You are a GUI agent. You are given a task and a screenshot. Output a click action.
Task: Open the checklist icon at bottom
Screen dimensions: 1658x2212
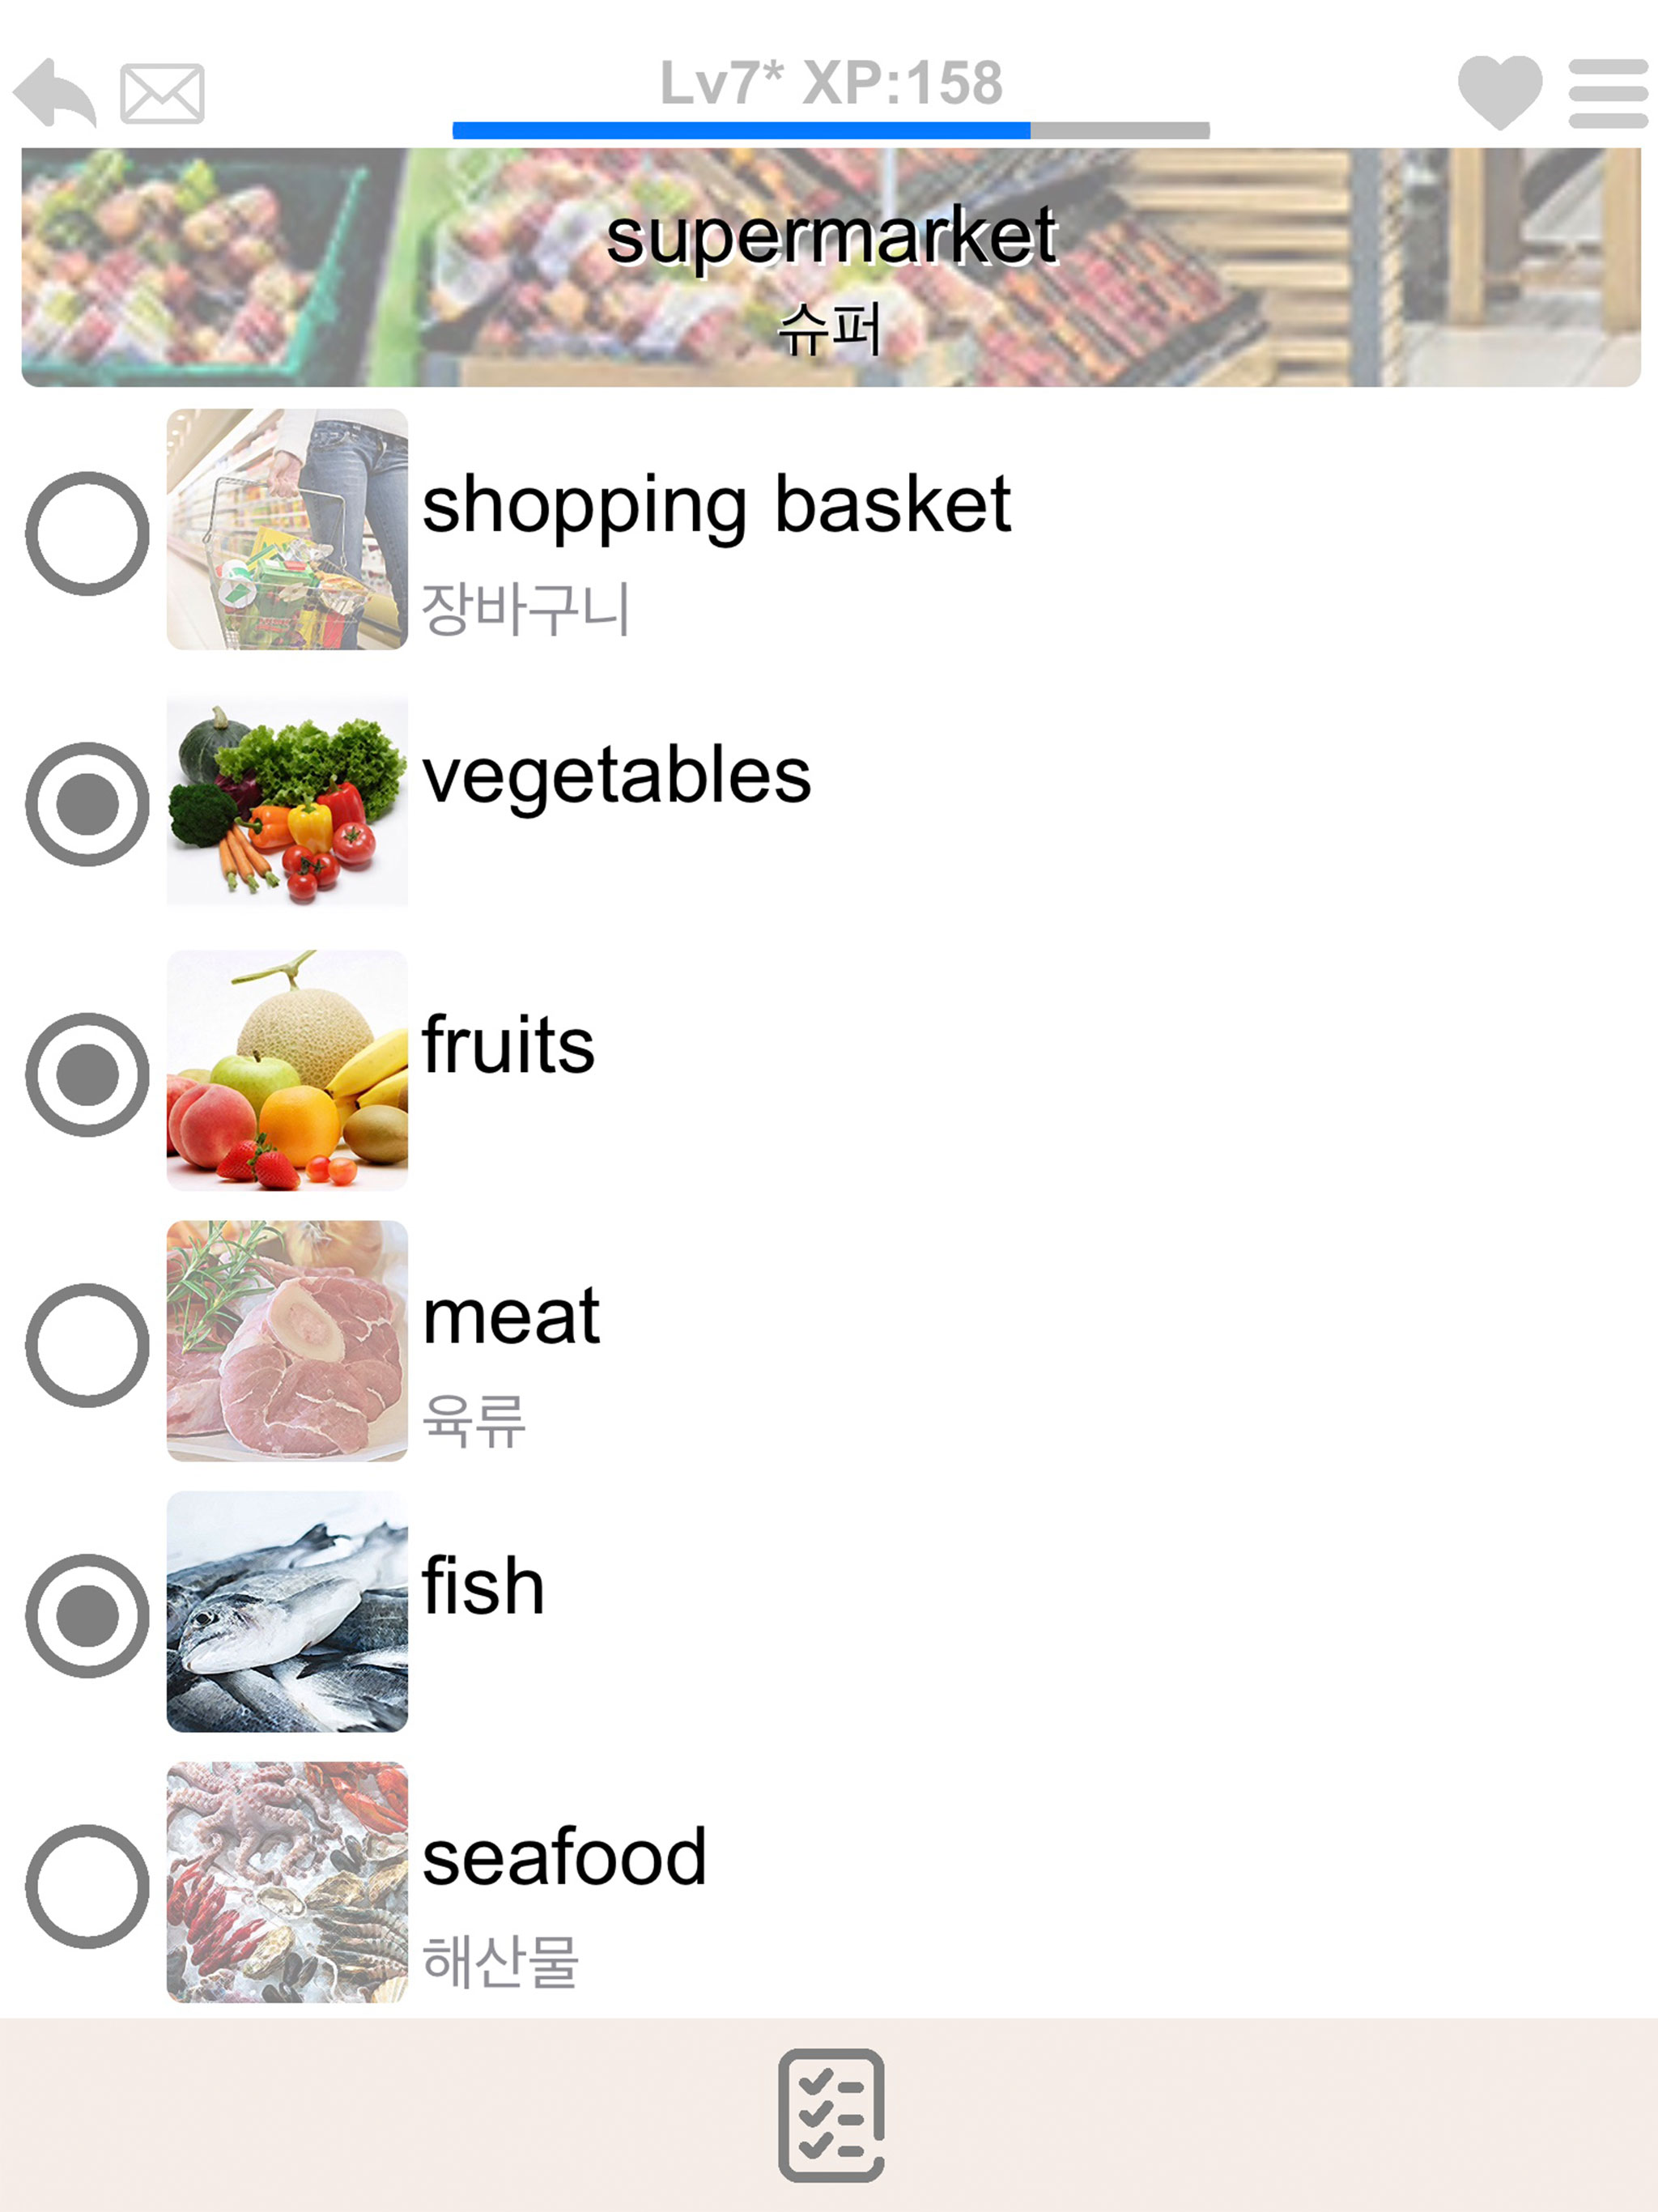click(830, 2114)
